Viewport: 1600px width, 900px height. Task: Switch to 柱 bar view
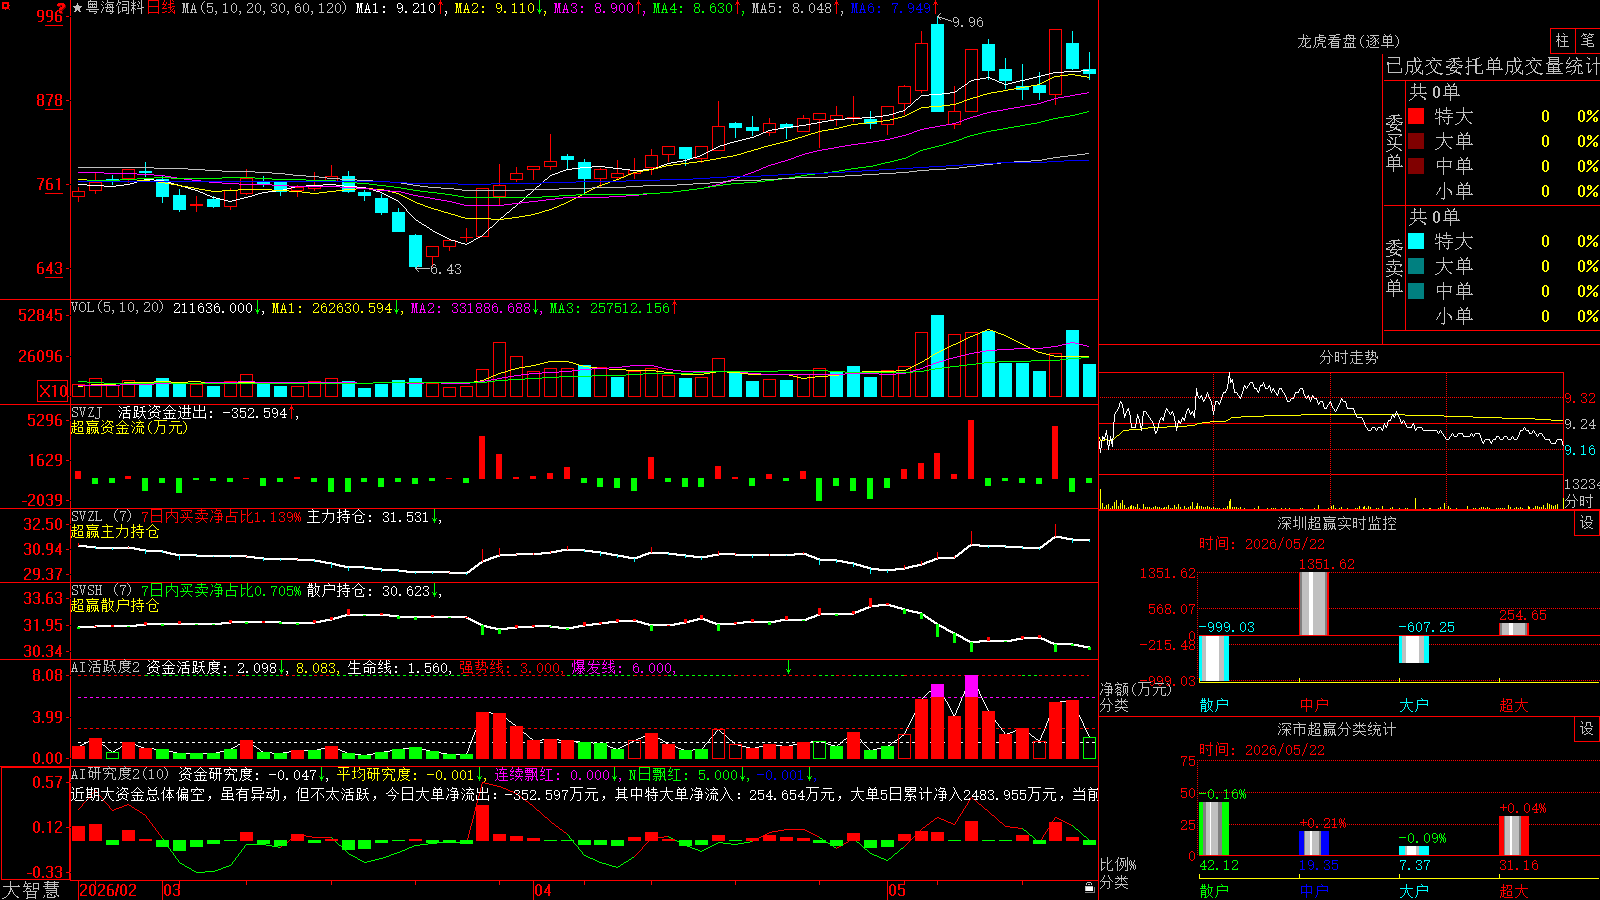(1562, 40)
